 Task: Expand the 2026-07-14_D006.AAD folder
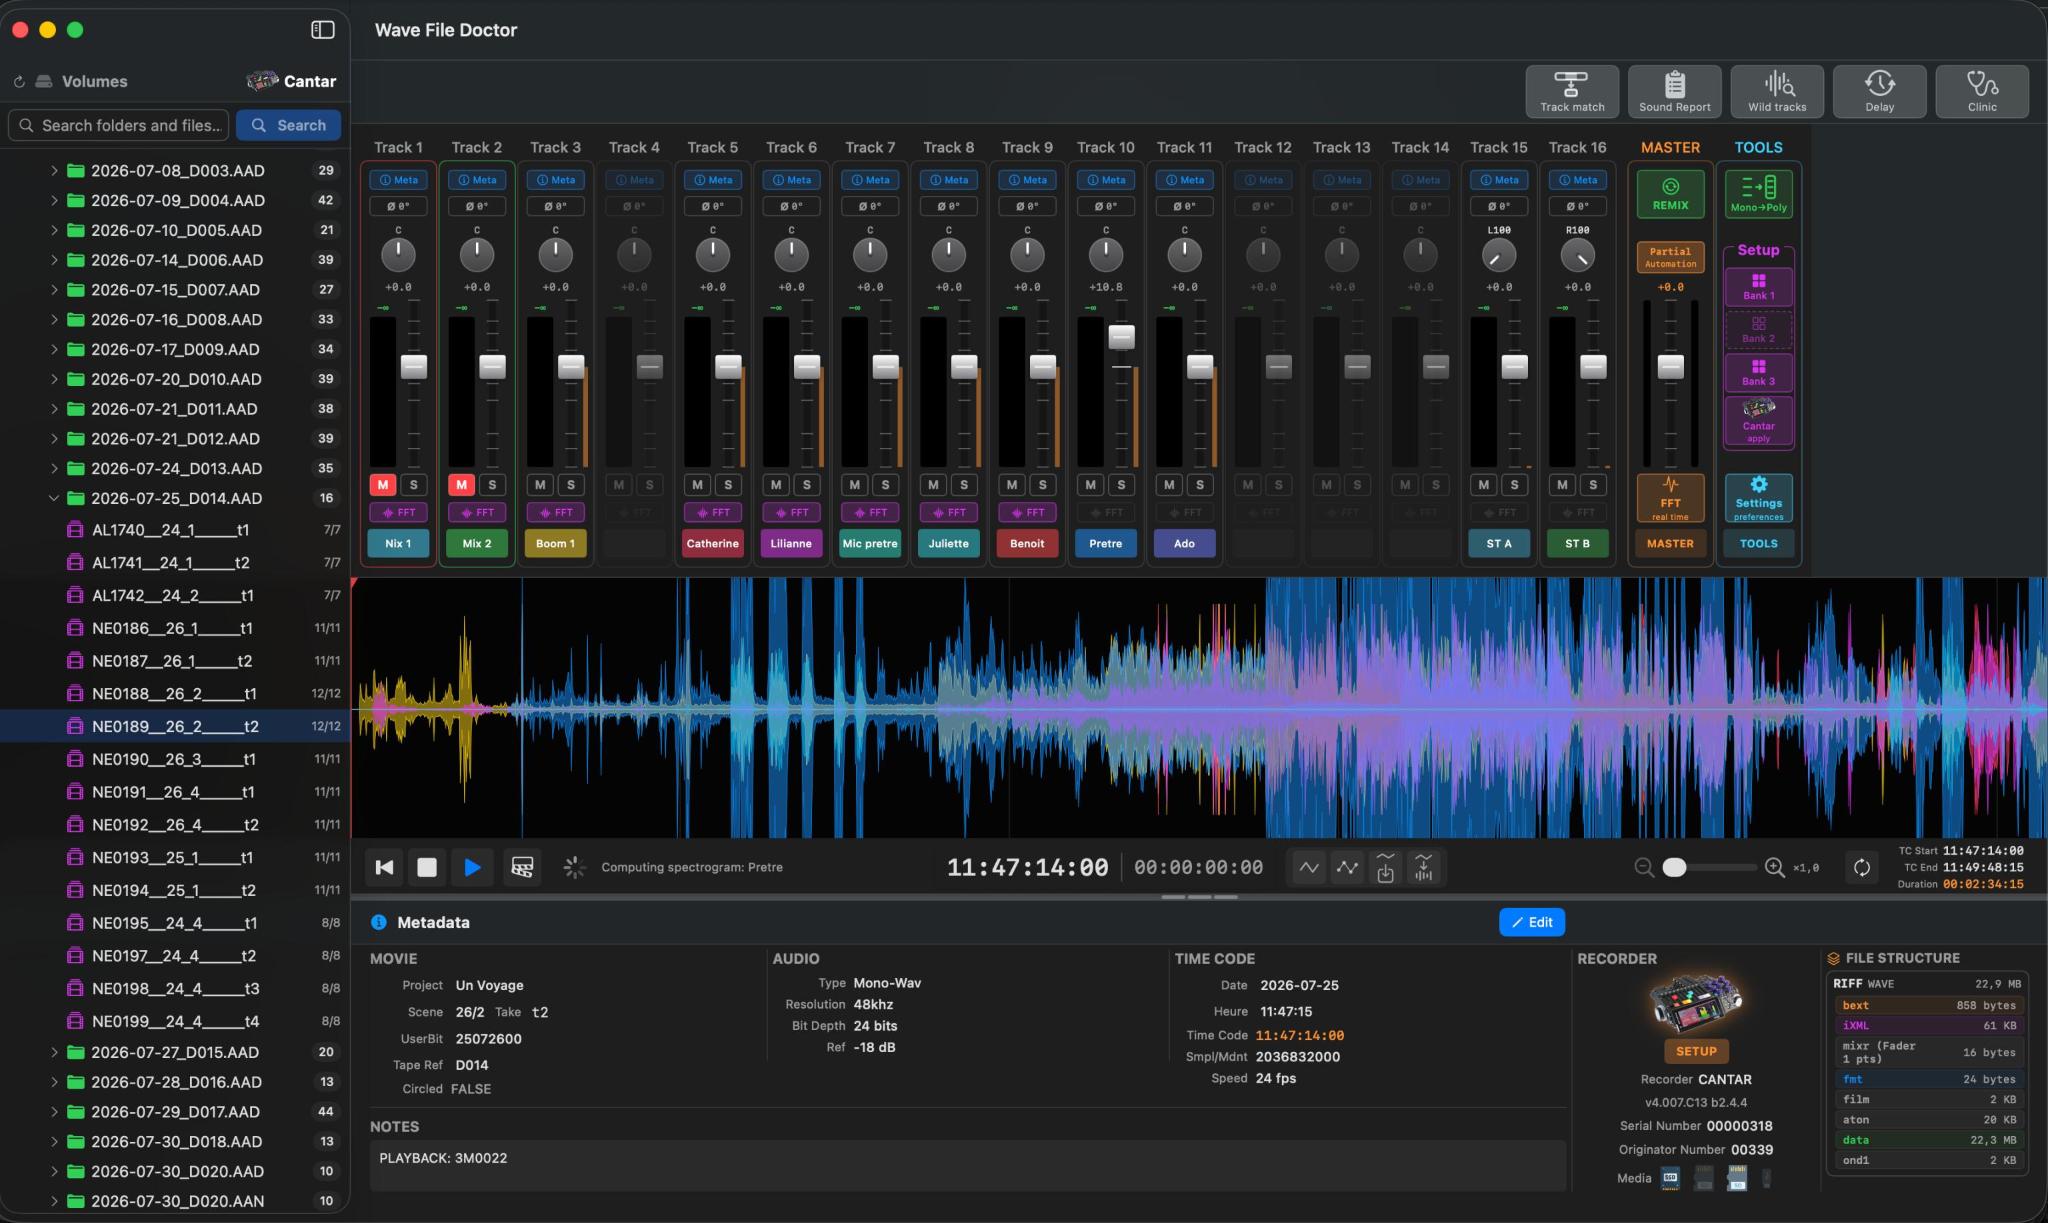(x=54, y=260)
